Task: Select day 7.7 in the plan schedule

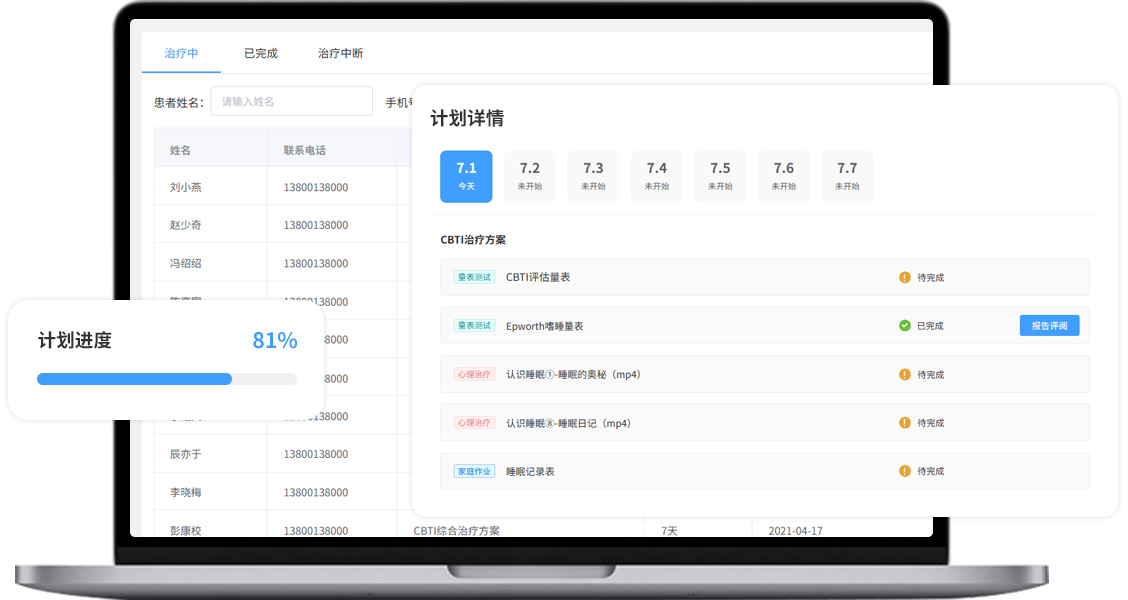Action: [x=847, y=176]
